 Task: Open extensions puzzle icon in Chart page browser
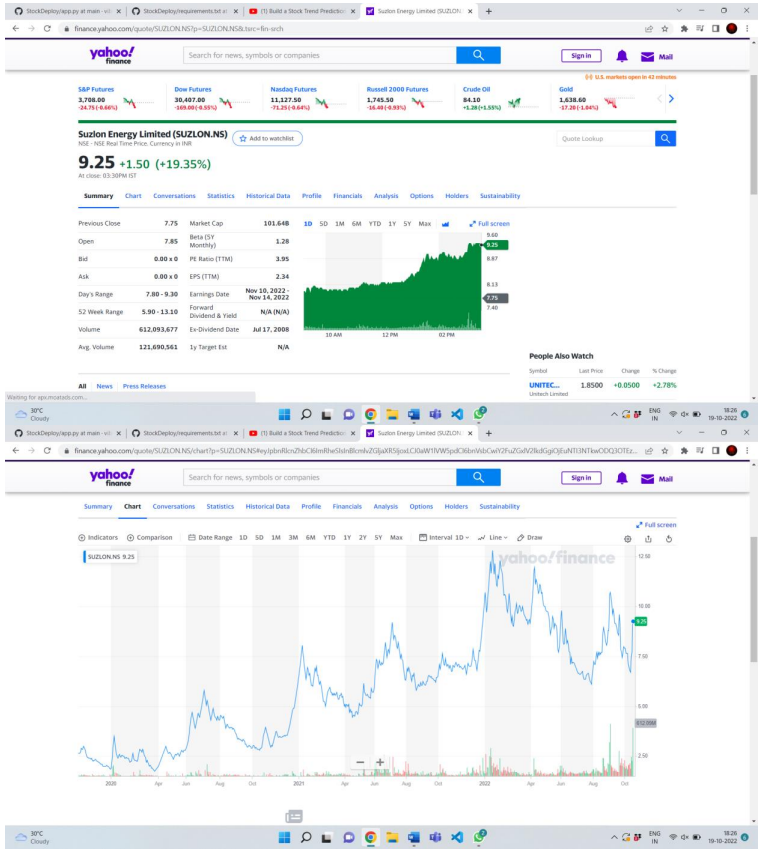click(684, 451)
